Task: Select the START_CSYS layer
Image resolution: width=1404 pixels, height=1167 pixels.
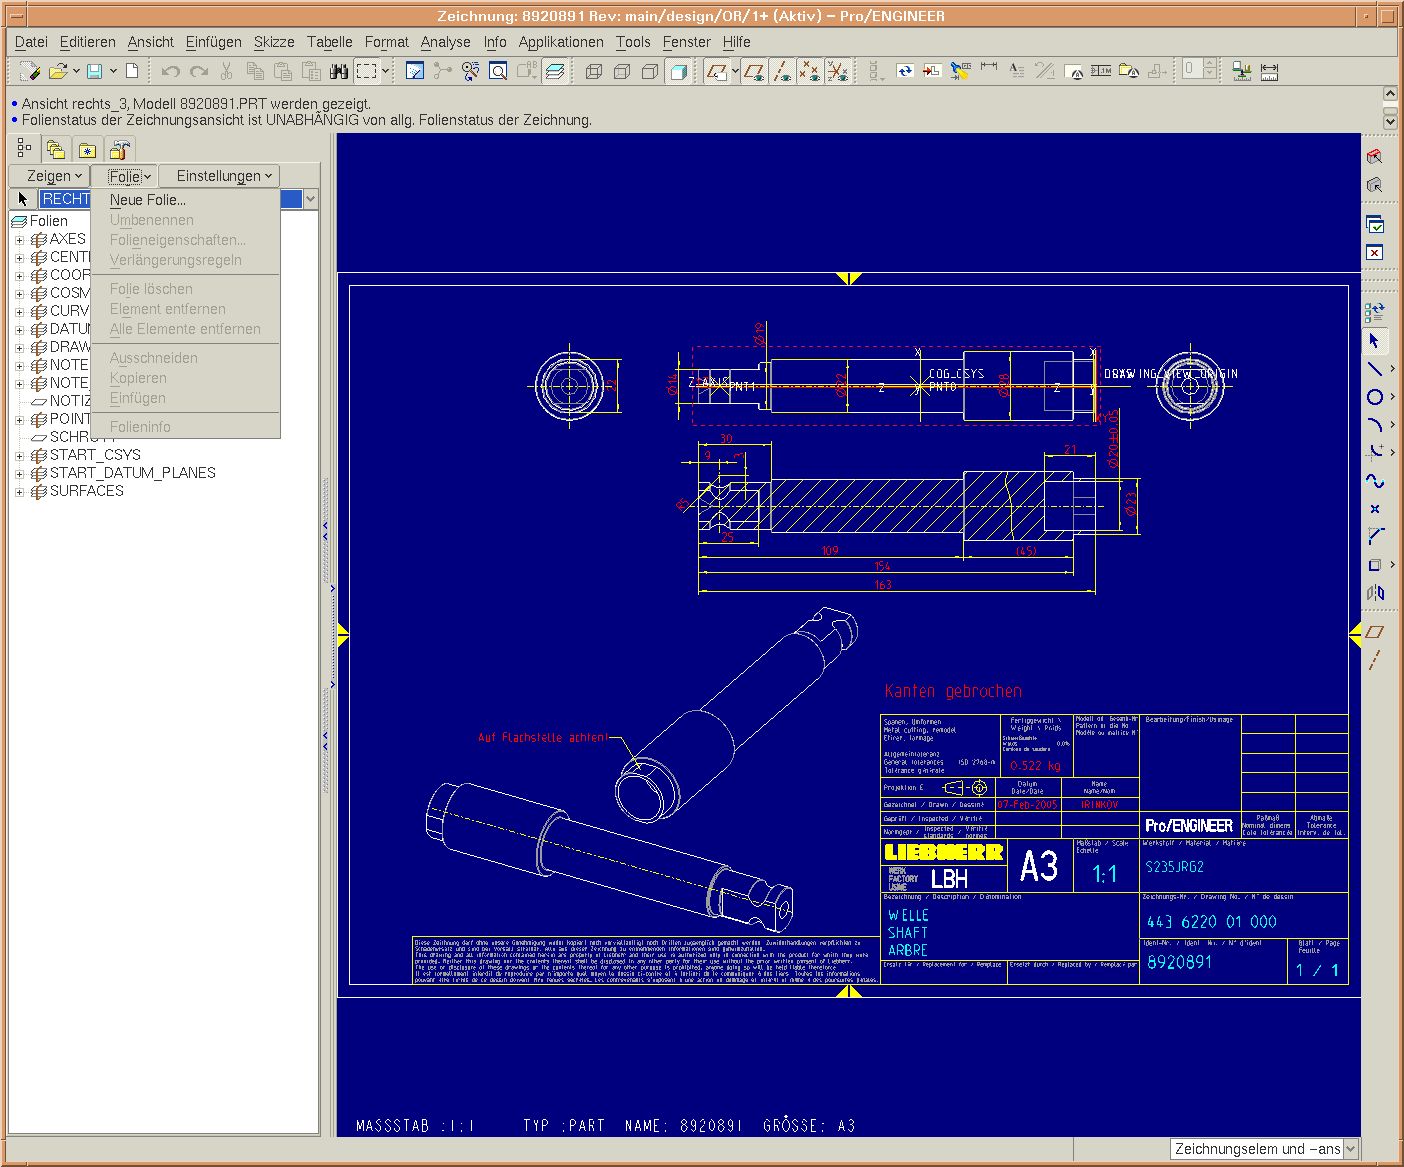Action: 95,455
